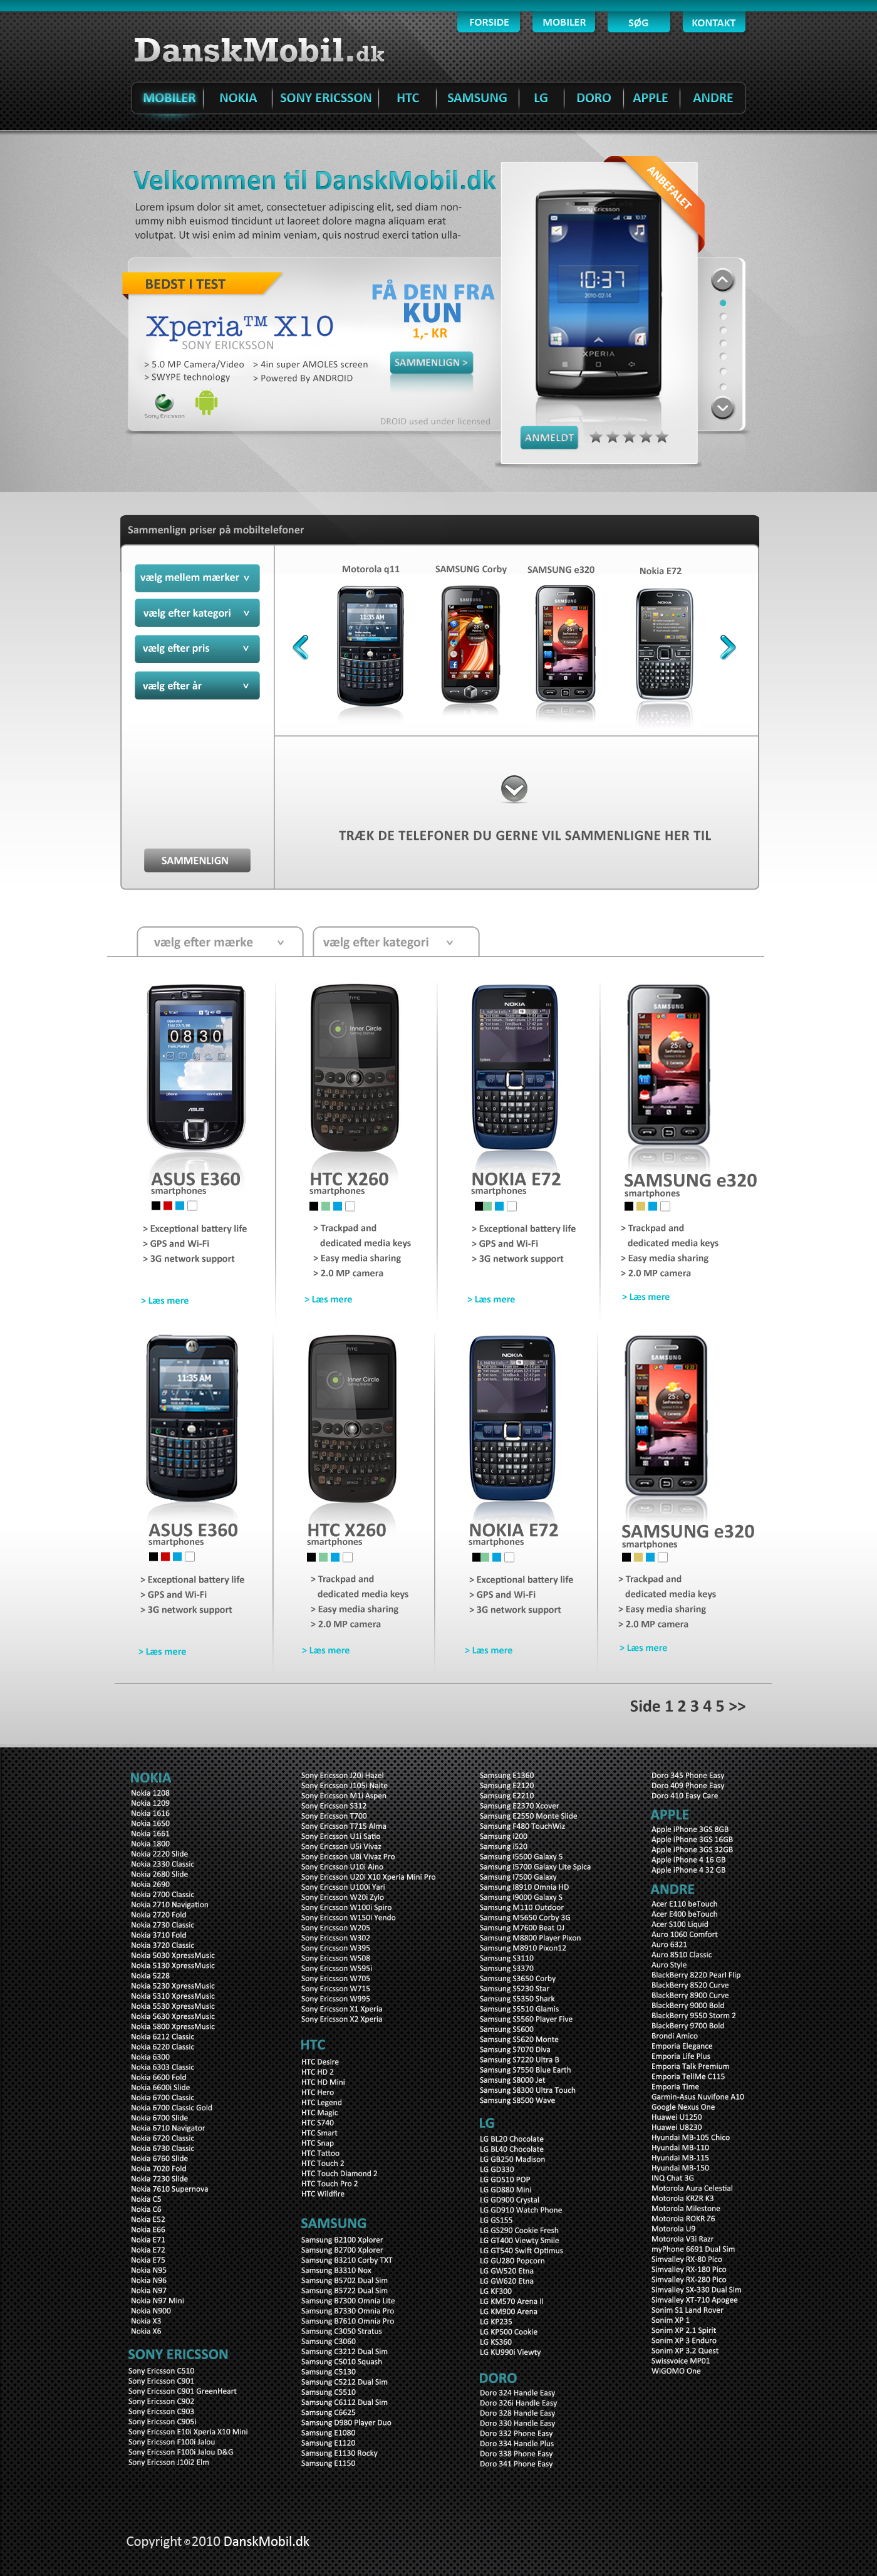Open the 'vælg mellem mærker' dropdown
This screenshot has width=877, height=2576.
[197, 577]
